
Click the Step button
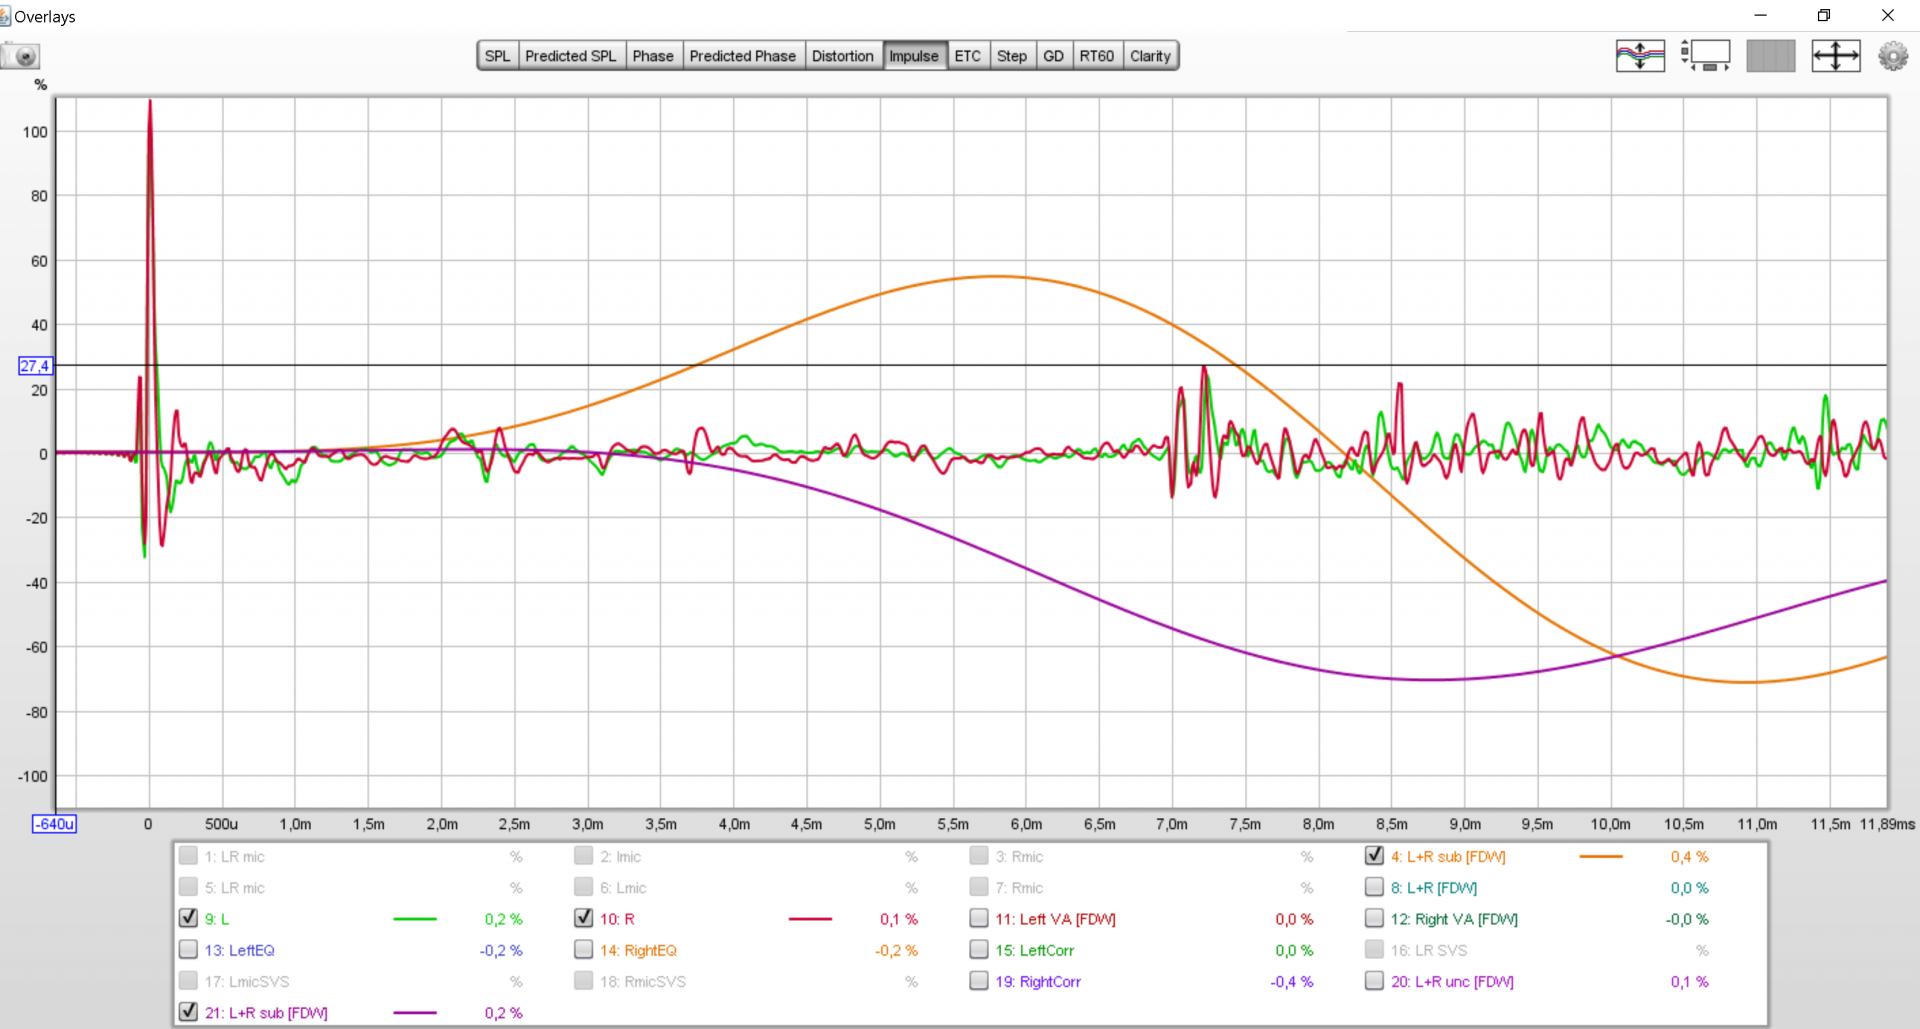pyautogui.click(x=1011, y=56)
